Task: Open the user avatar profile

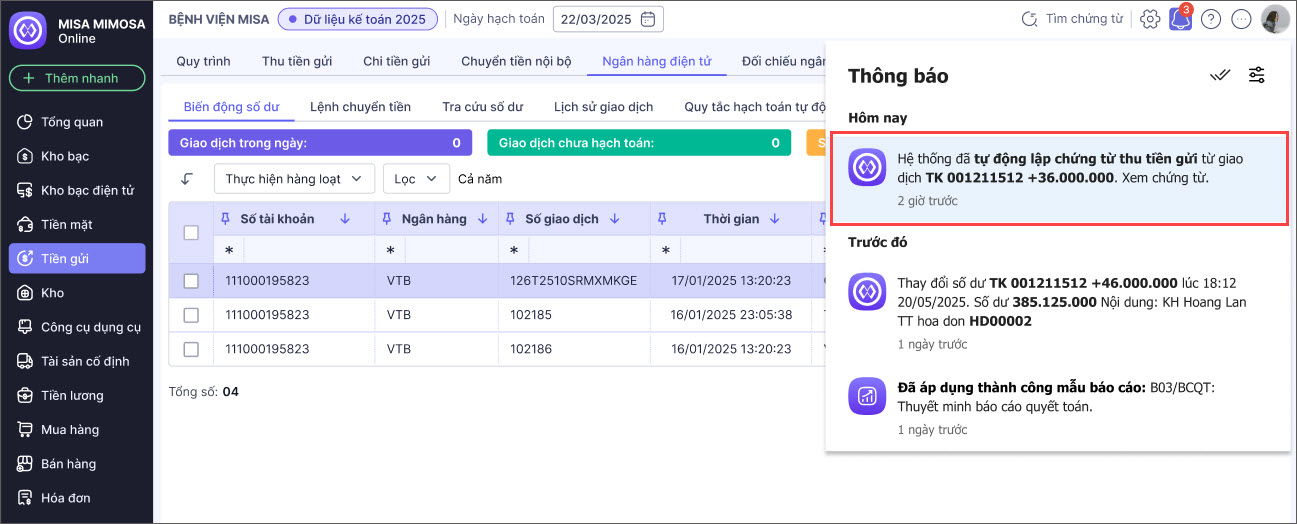Action: tap(1275, 19)
